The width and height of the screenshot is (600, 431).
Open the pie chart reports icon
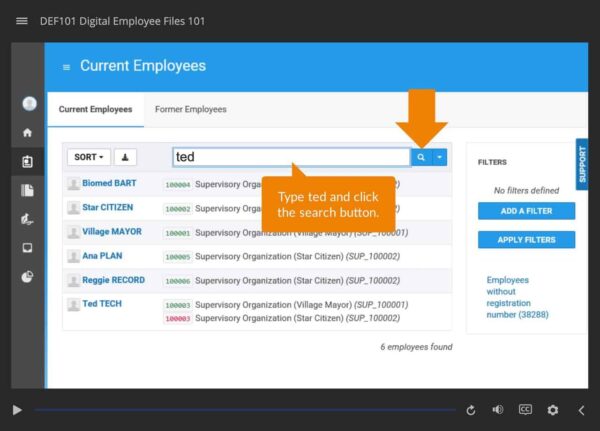(x=28, y=277)
